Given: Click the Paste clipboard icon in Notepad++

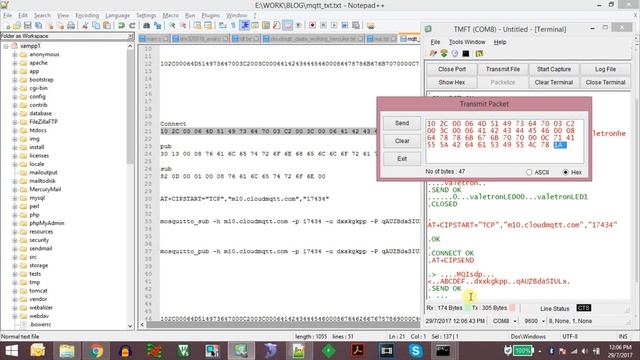Looking at the screenshot, I should (107, 25).
